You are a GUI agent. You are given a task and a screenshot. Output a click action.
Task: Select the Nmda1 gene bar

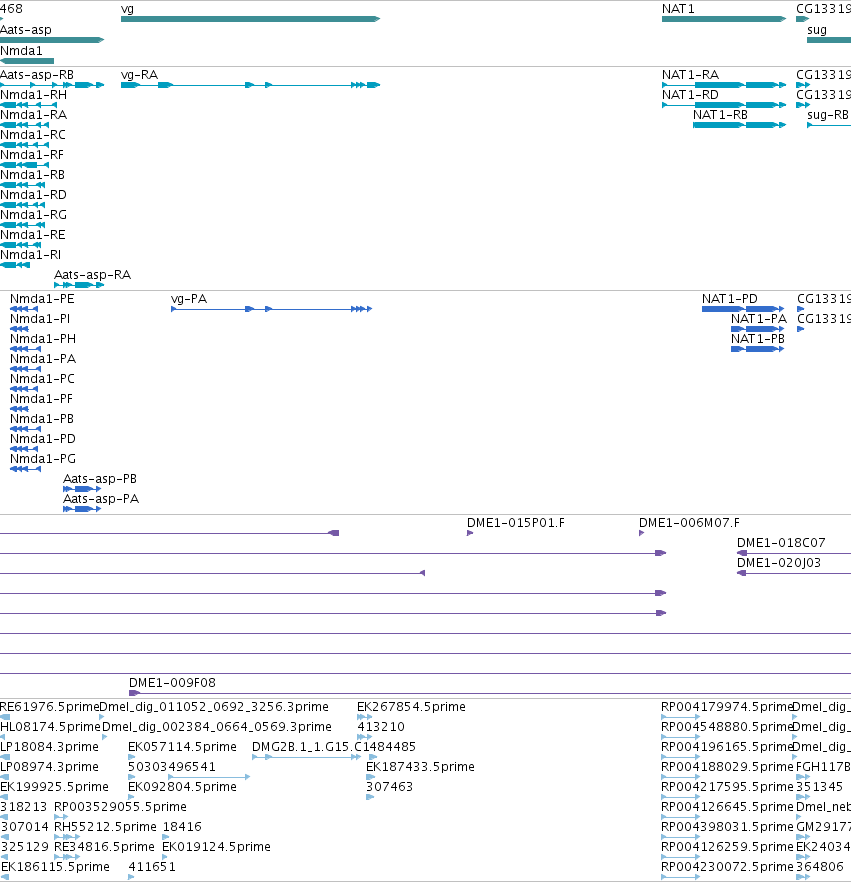pos(27,61)
